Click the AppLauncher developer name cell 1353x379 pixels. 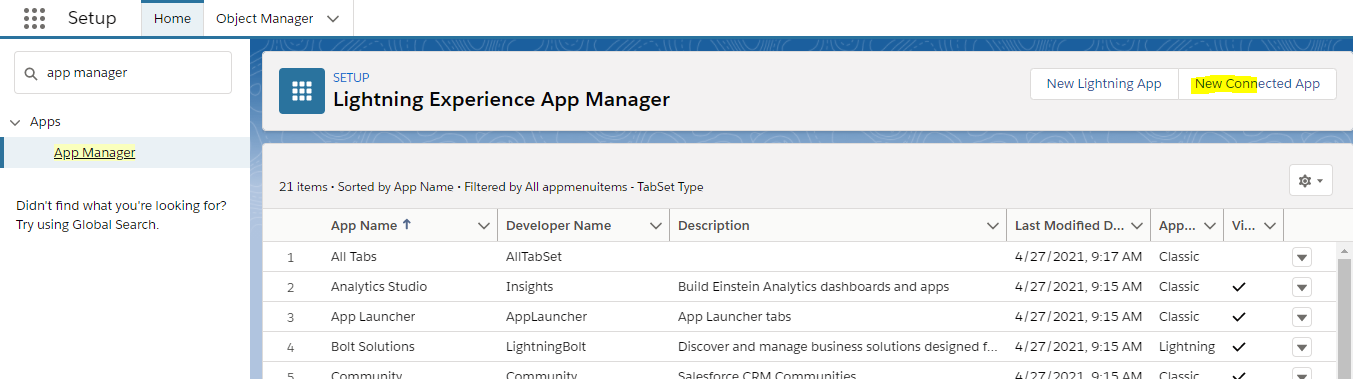(546, 317)
